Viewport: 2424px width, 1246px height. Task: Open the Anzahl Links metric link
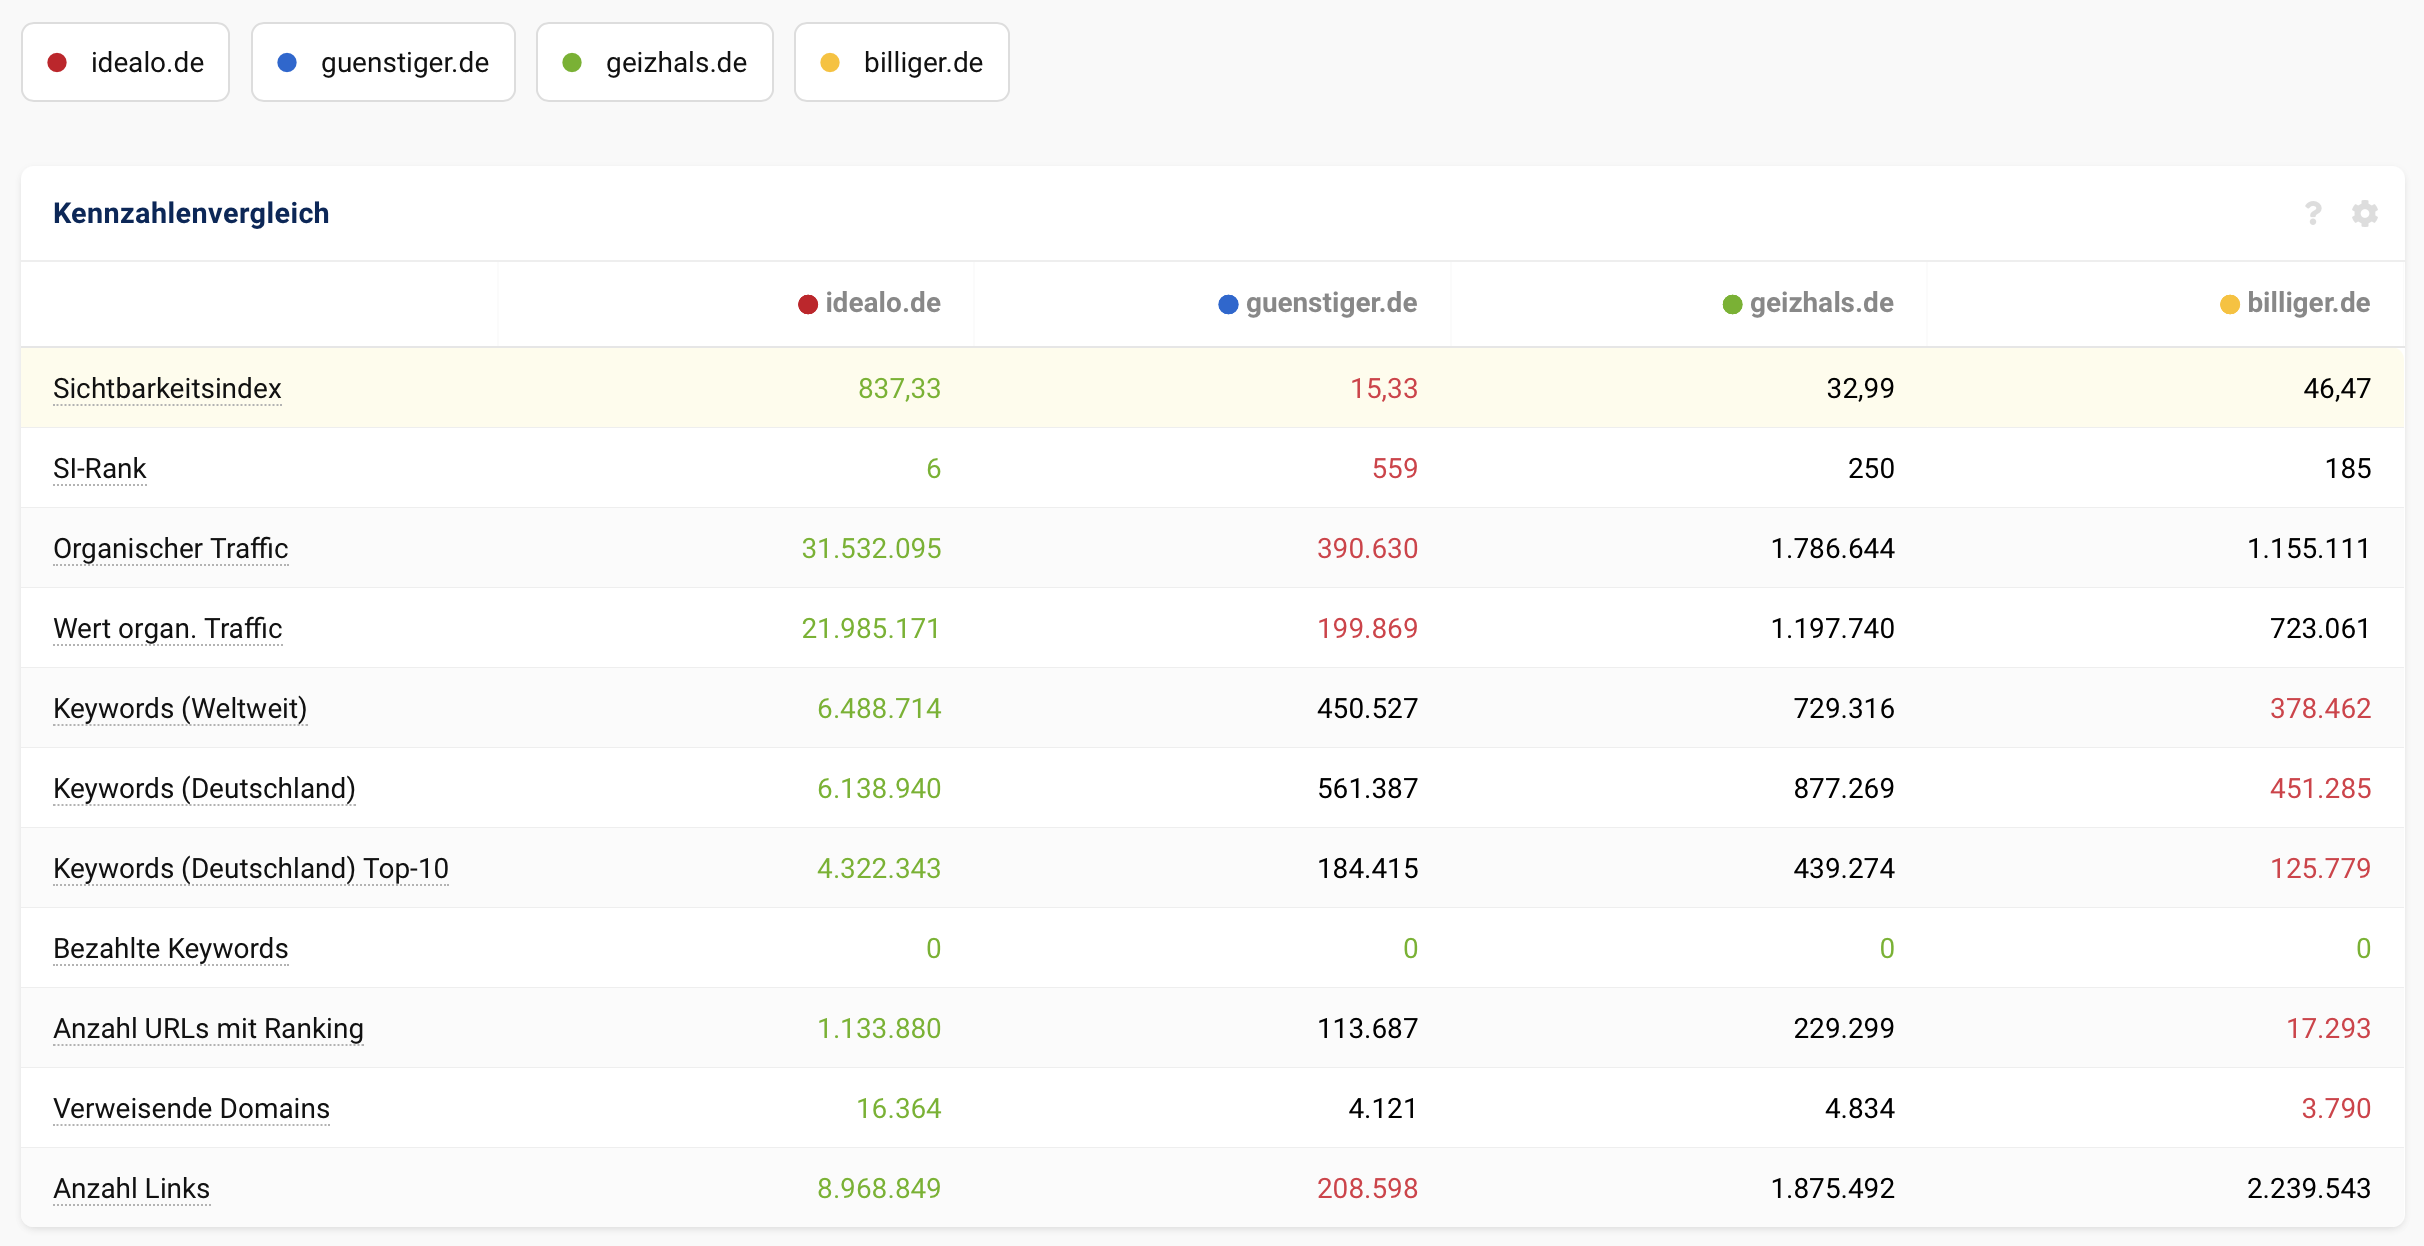click(x=132, y=1188)
